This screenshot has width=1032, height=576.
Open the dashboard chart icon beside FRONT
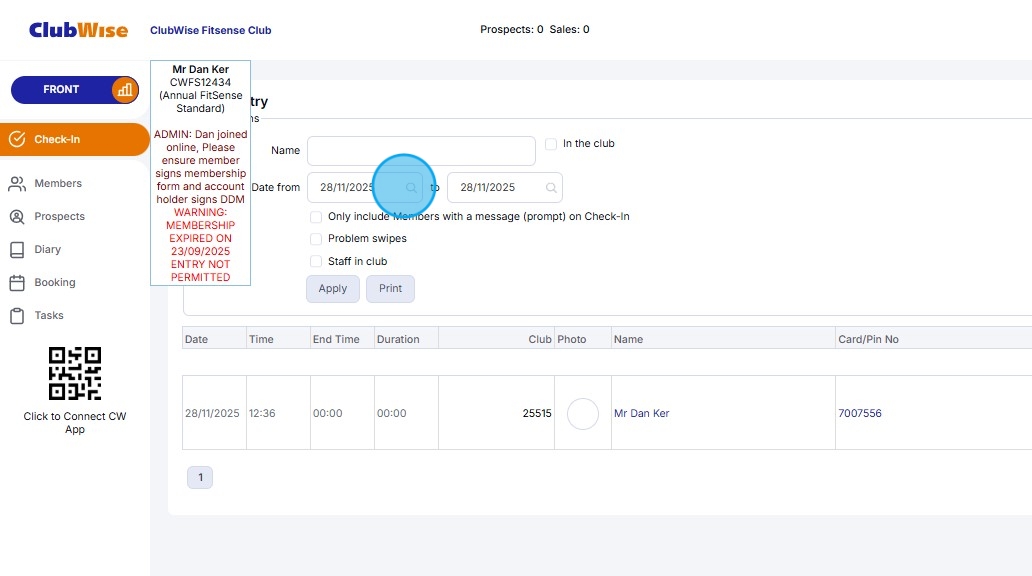[124, 90]
